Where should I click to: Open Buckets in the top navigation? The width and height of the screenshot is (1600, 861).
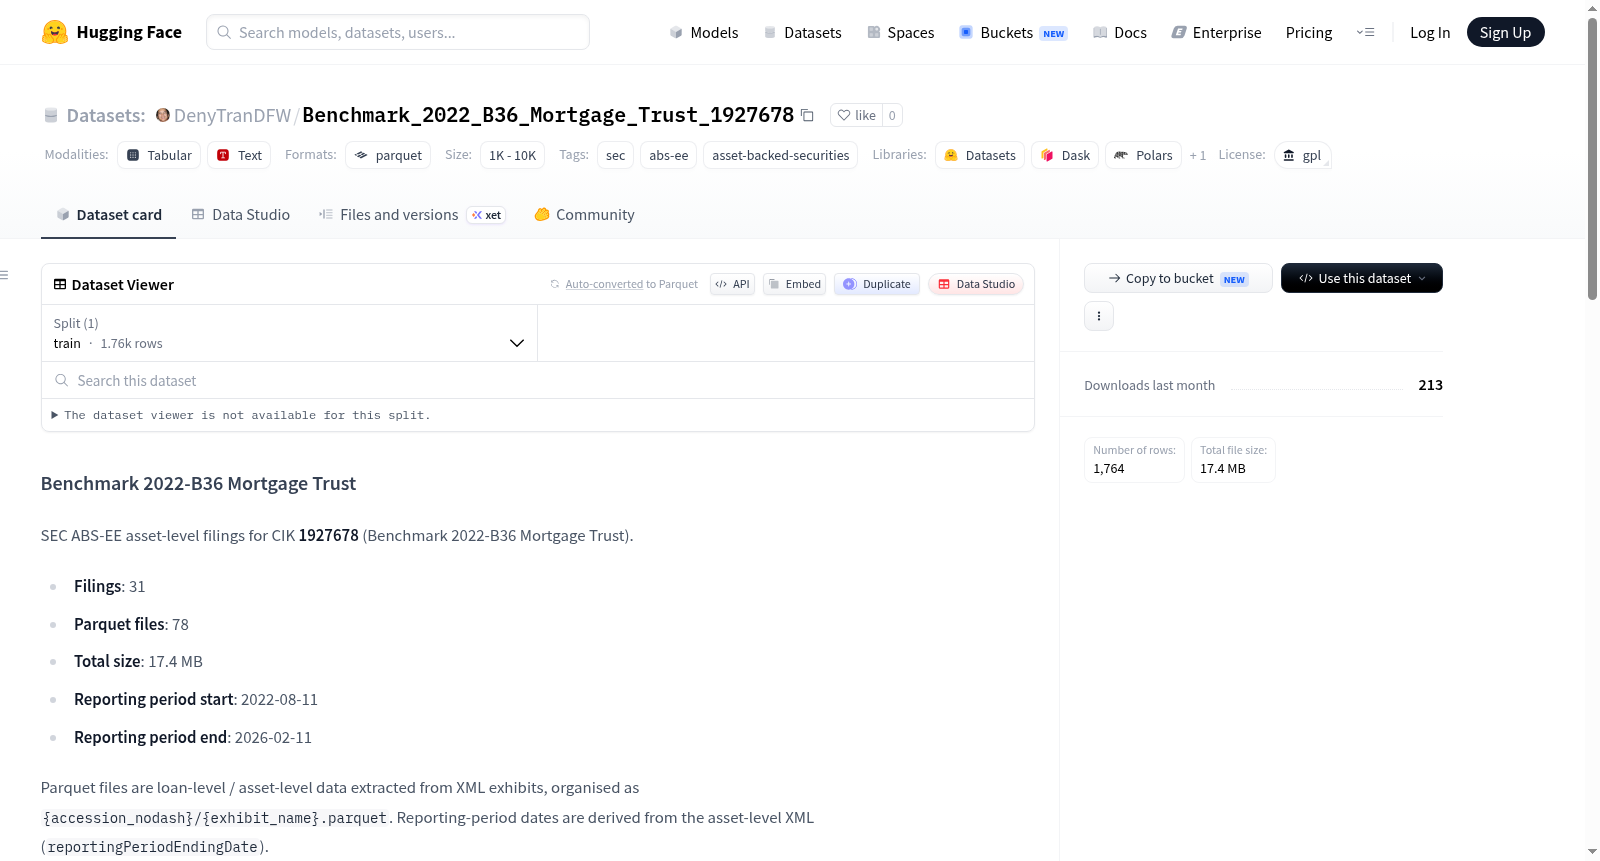tap(1013, 32)
